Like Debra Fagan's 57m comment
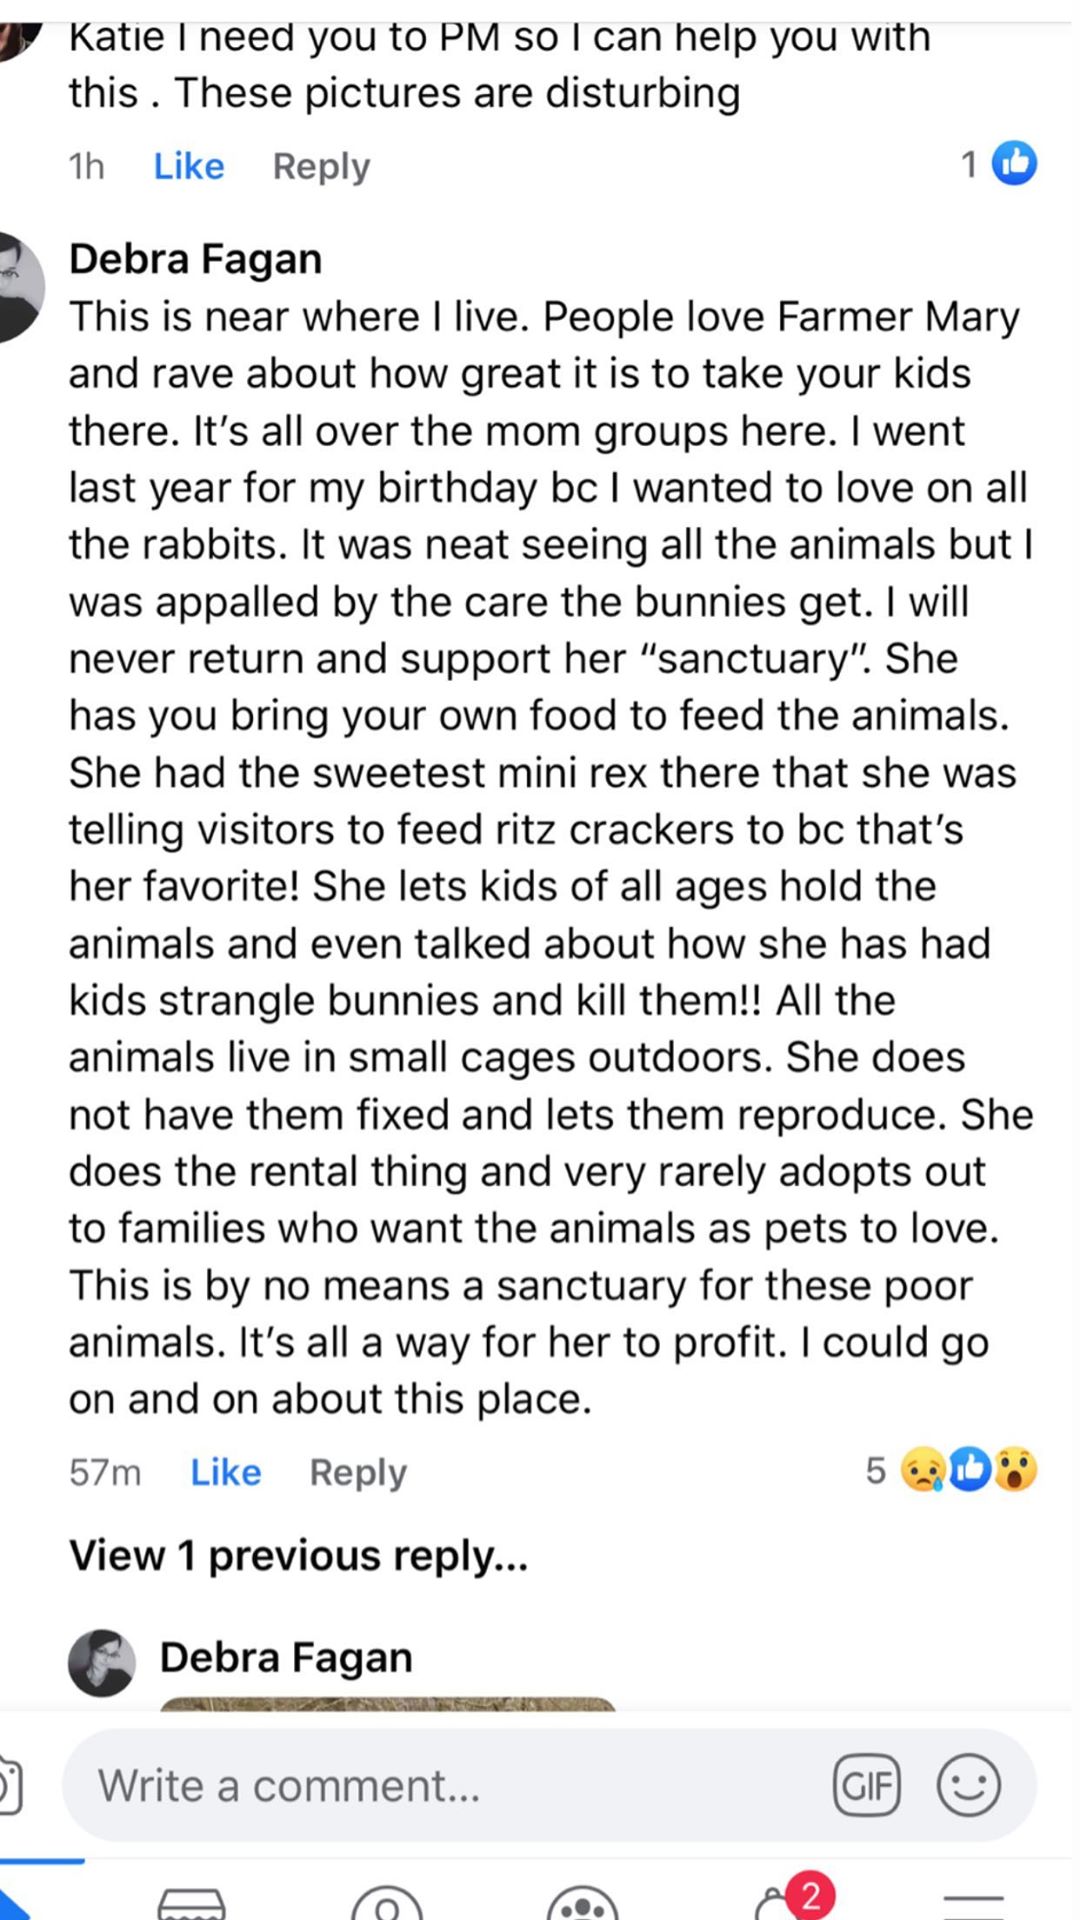 tap(226, 1472)
